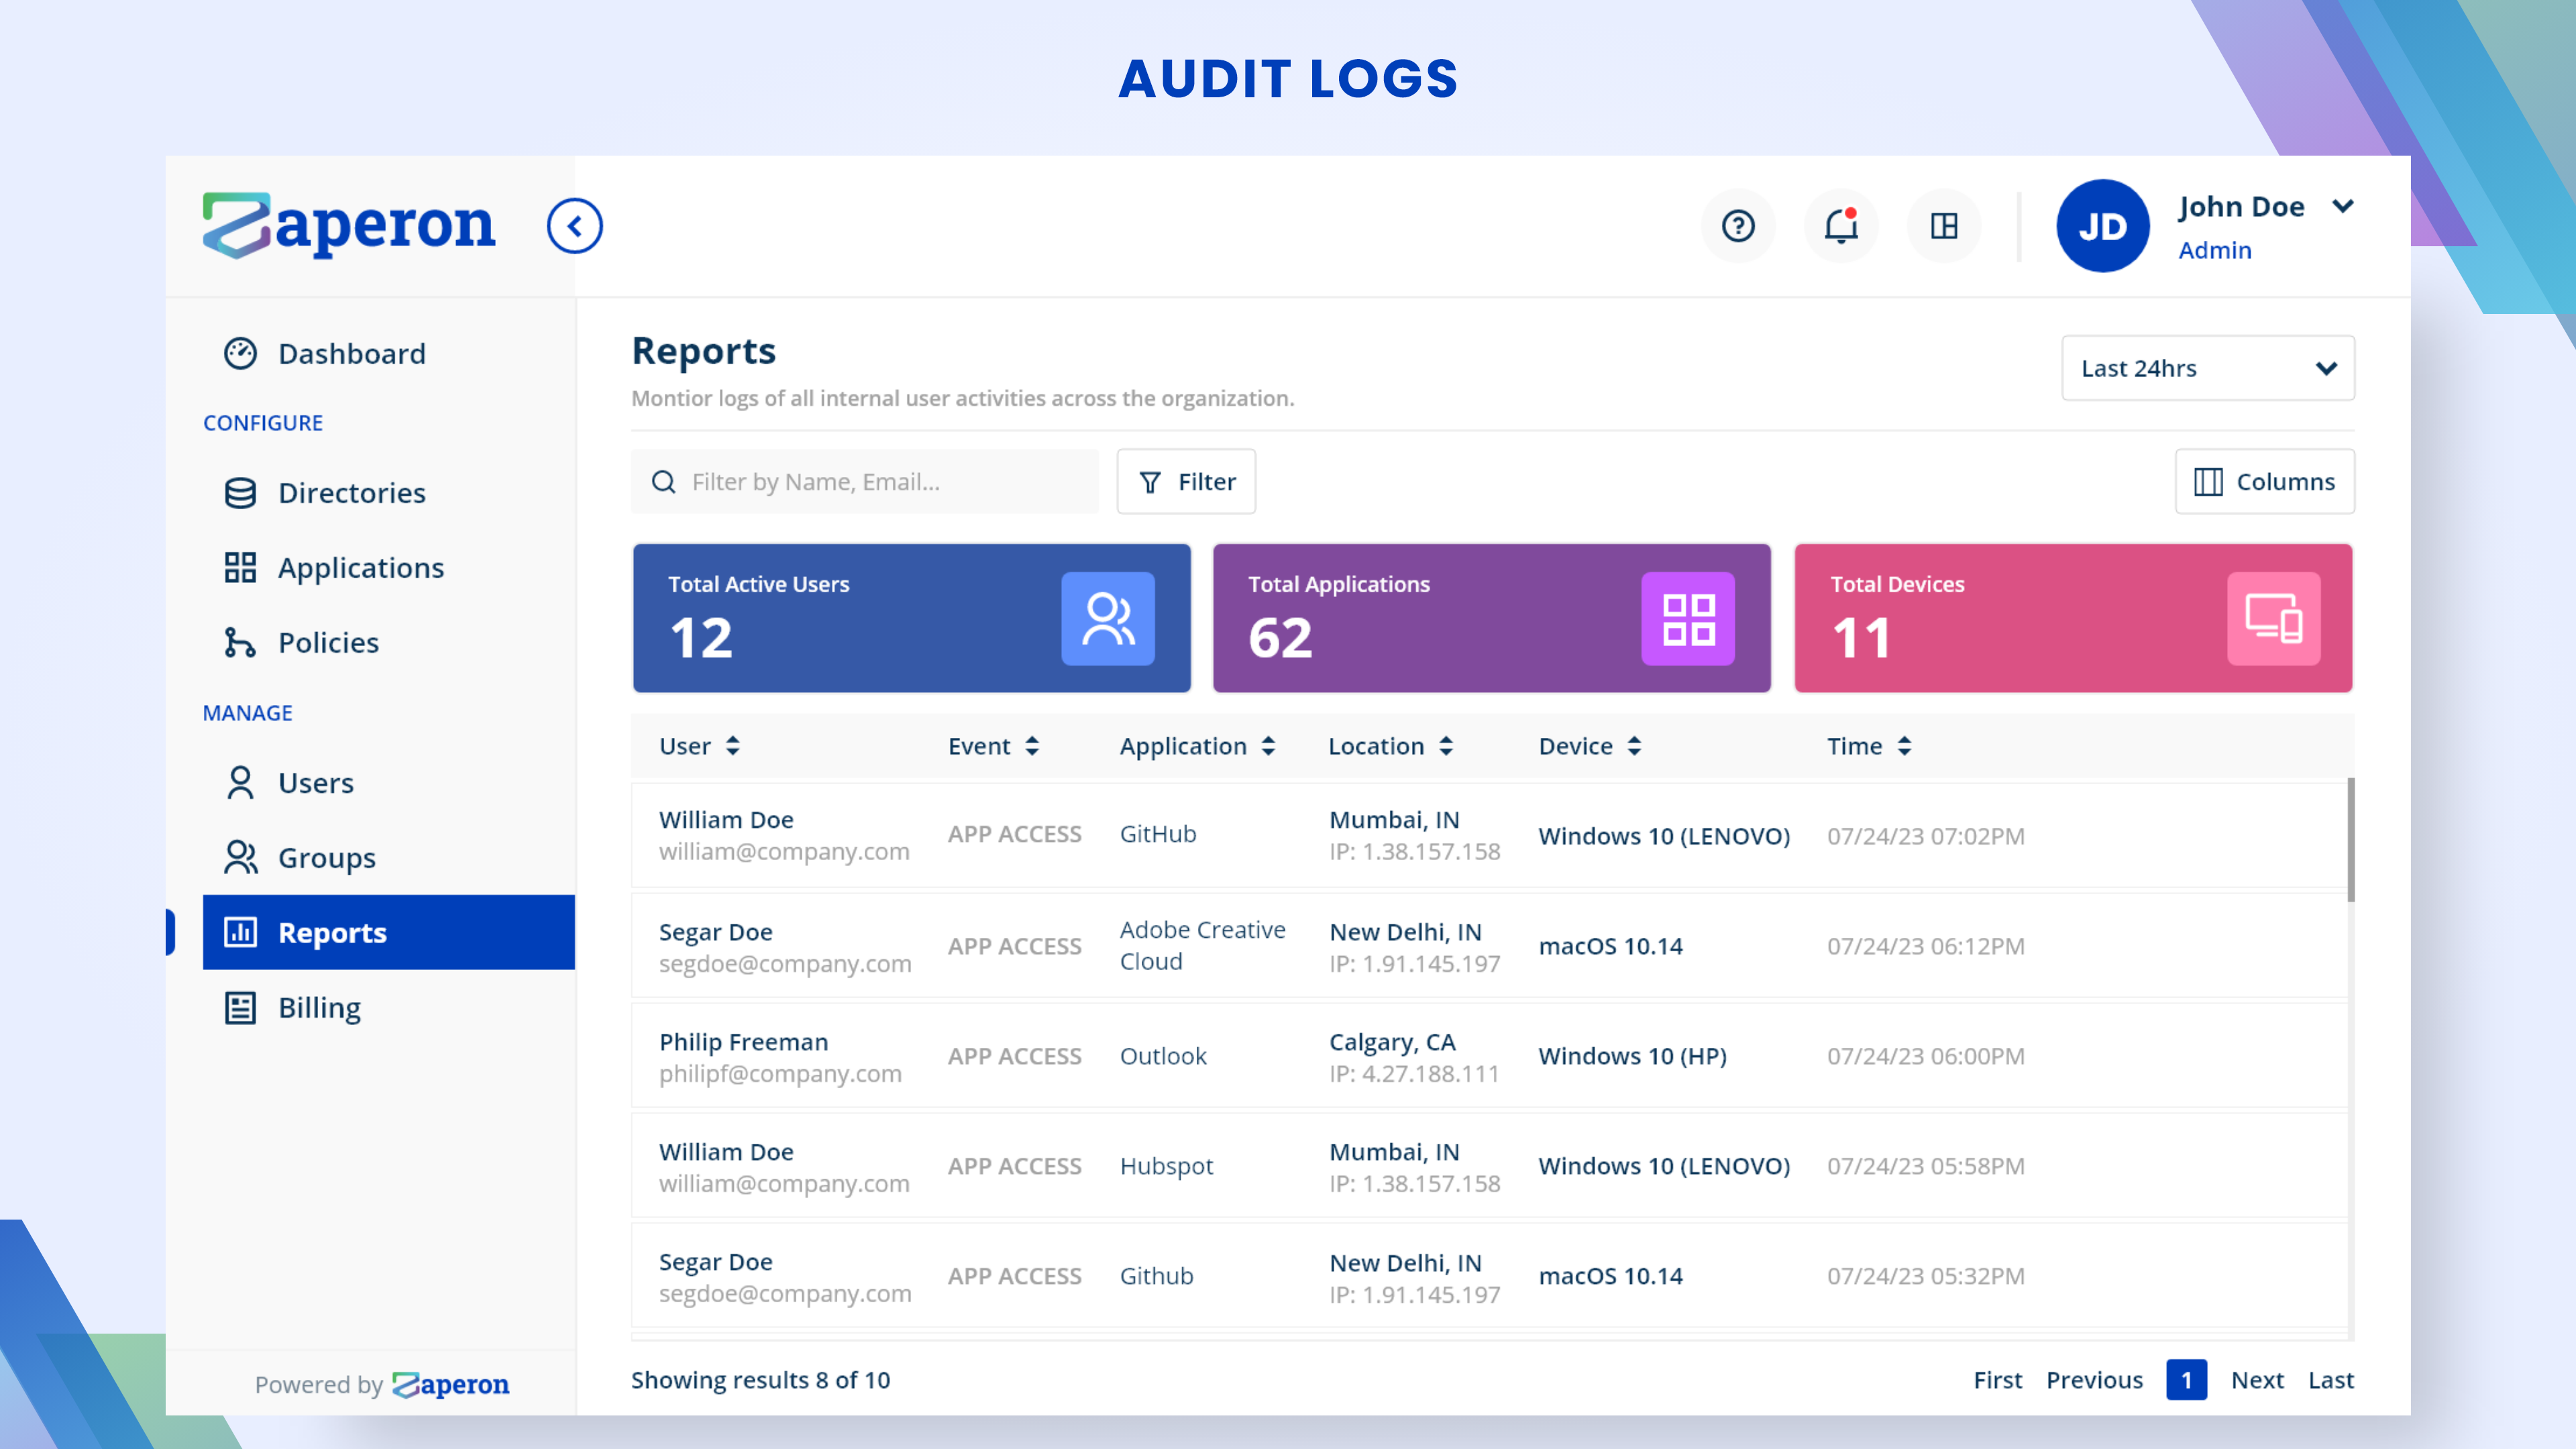Click the help question mark icon
The image size is (2576, 1449).
(1738, 226)
